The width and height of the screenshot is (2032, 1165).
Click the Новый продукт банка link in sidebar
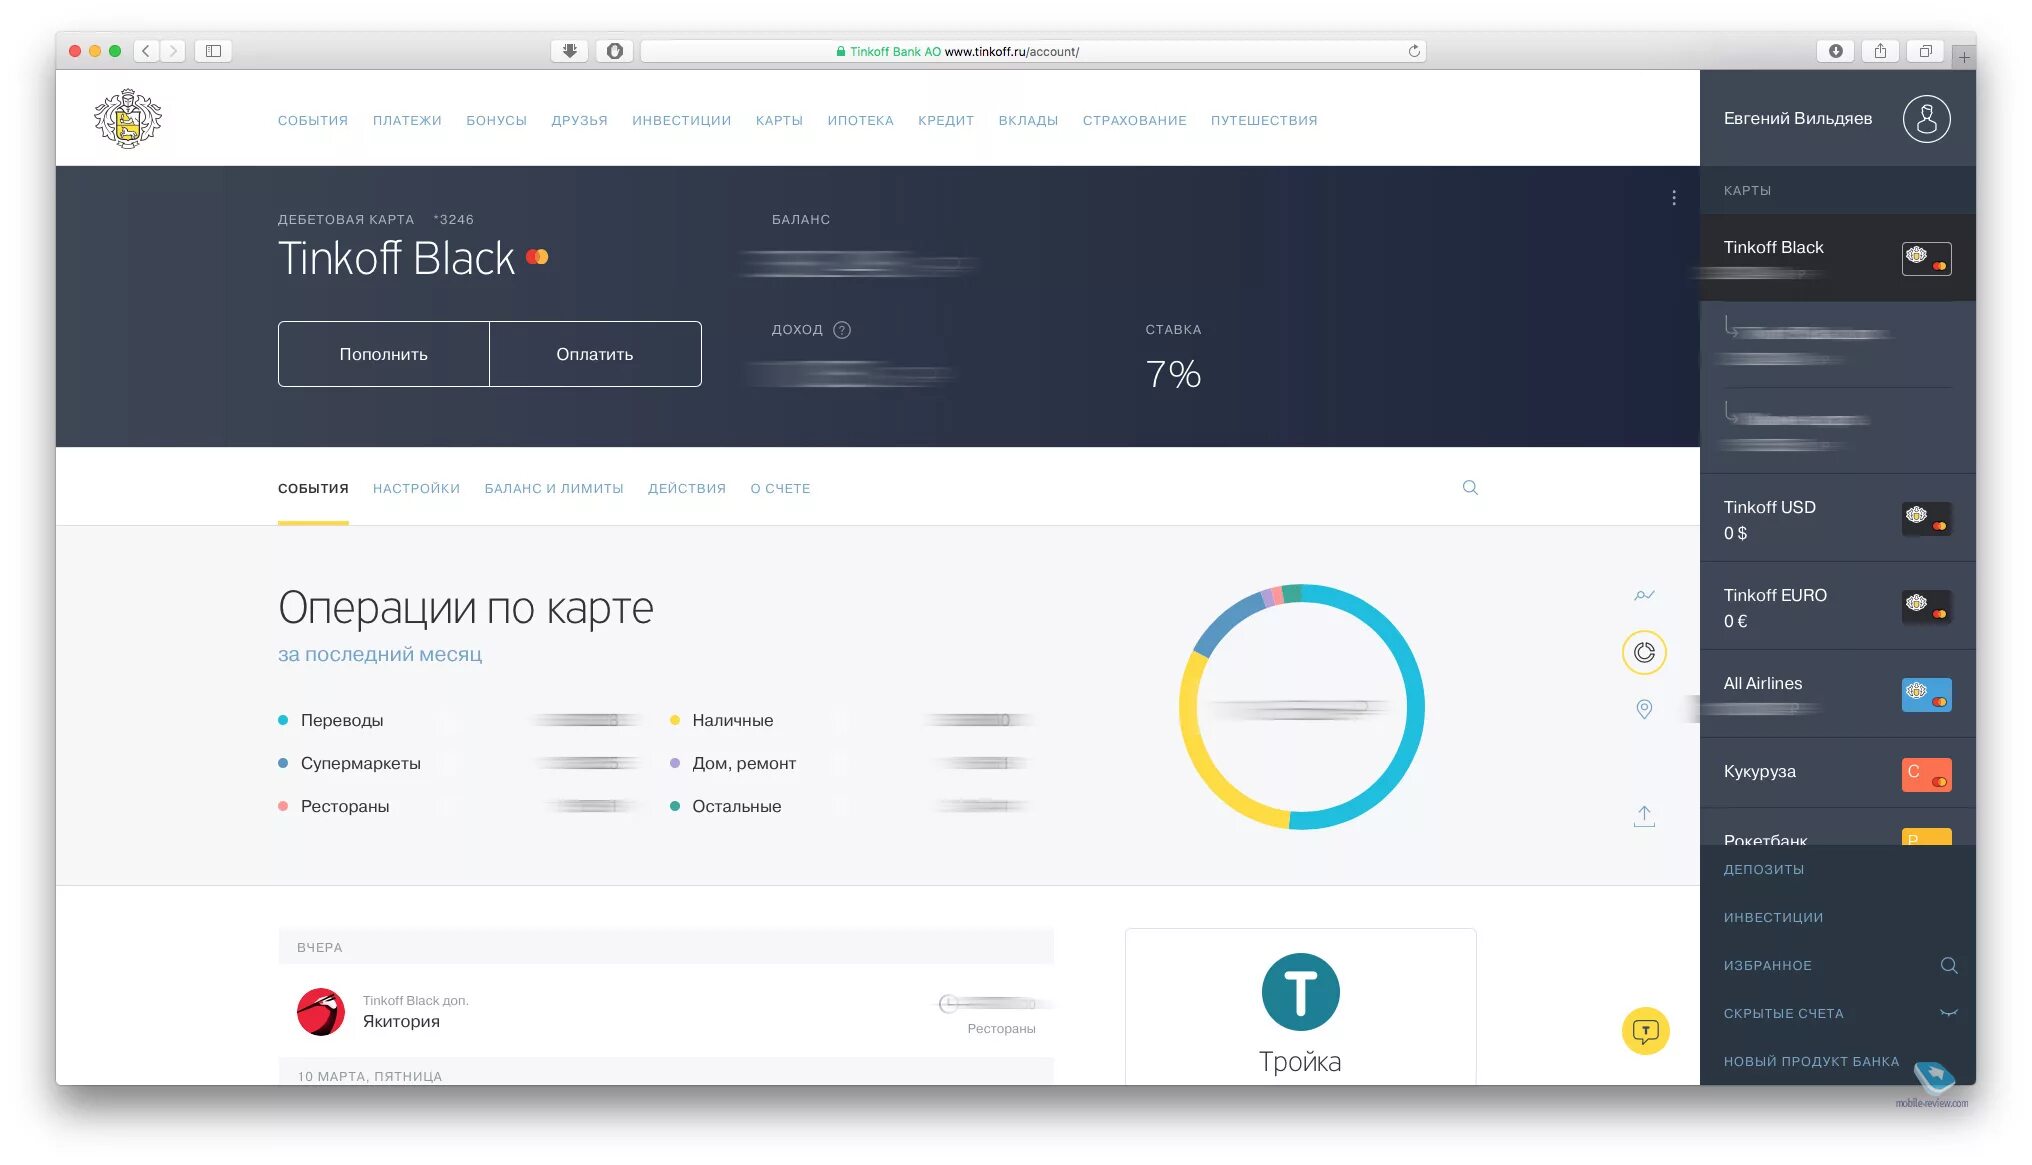pos(1813,1060)
